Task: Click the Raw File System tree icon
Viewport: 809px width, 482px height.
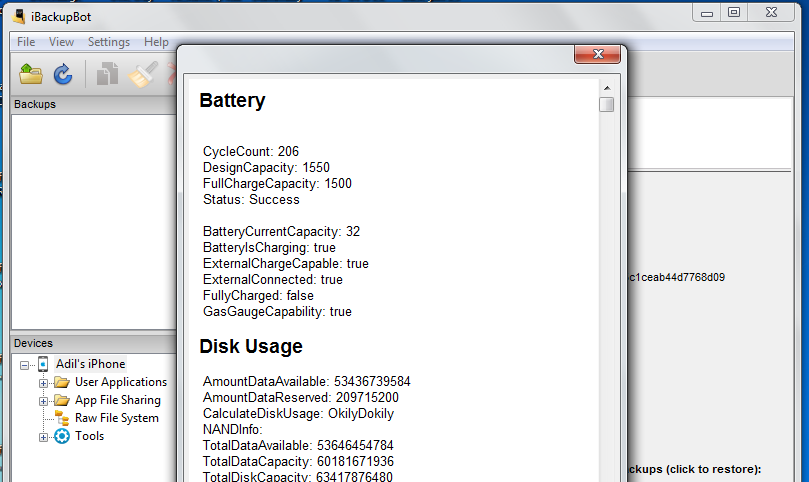Action: click(62, 418)
